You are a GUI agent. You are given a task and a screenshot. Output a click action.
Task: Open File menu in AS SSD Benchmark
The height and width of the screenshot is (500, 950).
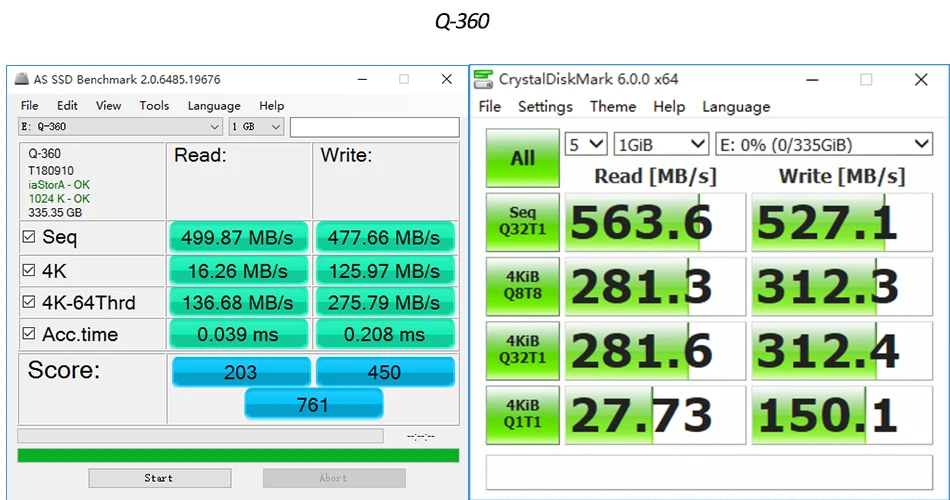(x=29, y=105)
